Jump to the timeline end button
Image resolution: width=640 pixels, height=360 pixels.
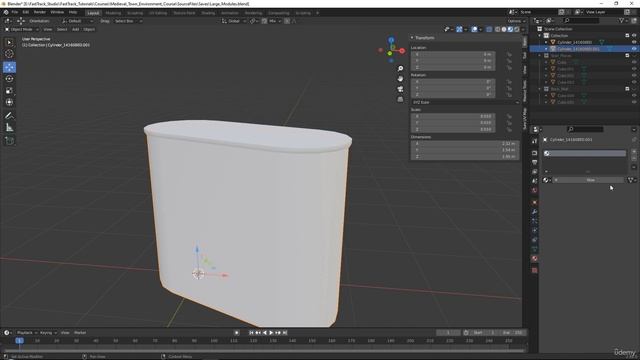pos(285,333)
